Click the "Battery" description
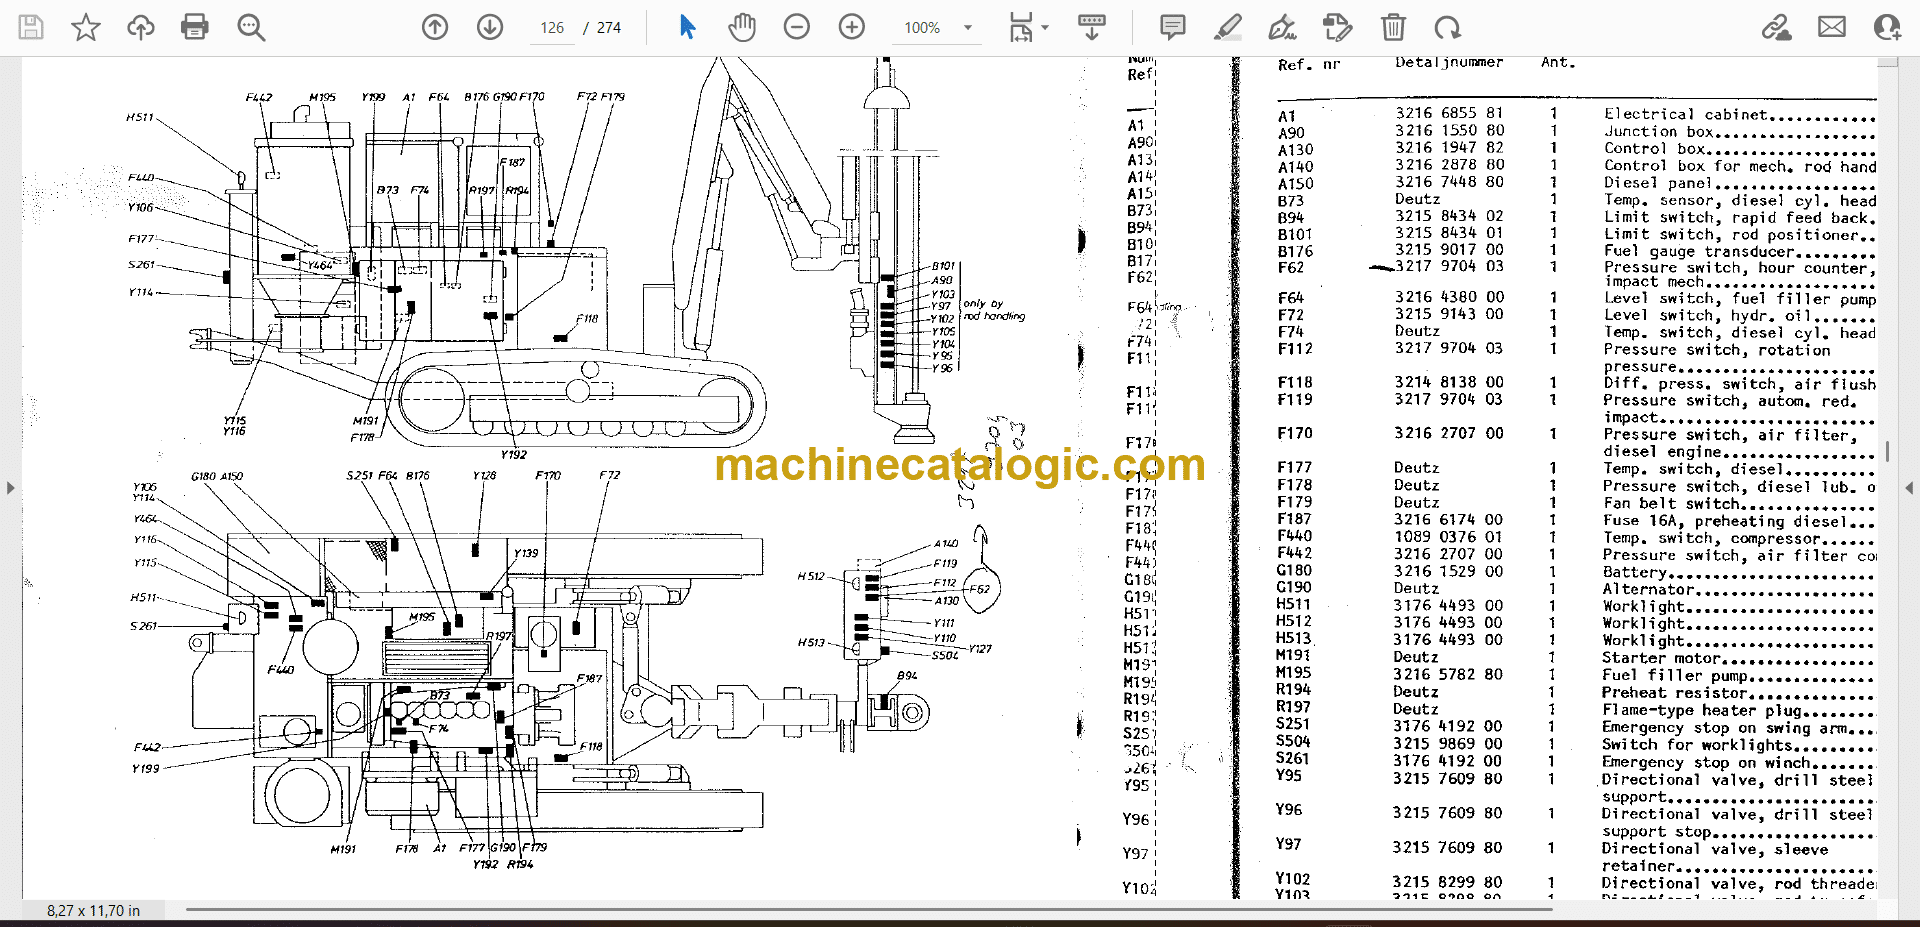Viewport: 1920px width, 927px height. [1635, 572]
